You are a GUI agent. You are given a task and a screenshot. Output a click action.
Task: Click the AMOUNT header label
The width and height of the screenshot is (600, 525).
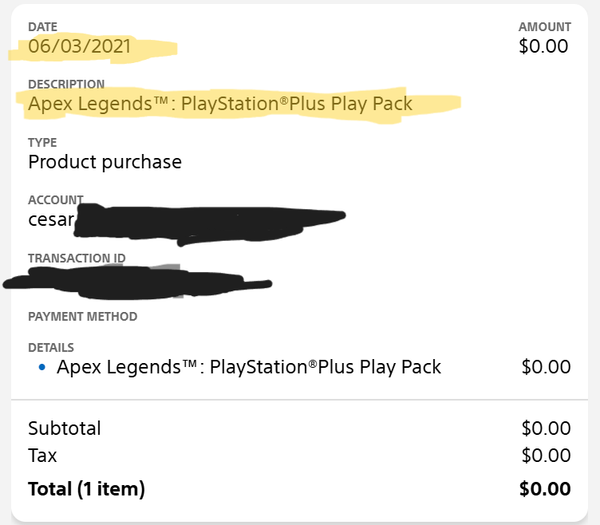coord(545,27)
